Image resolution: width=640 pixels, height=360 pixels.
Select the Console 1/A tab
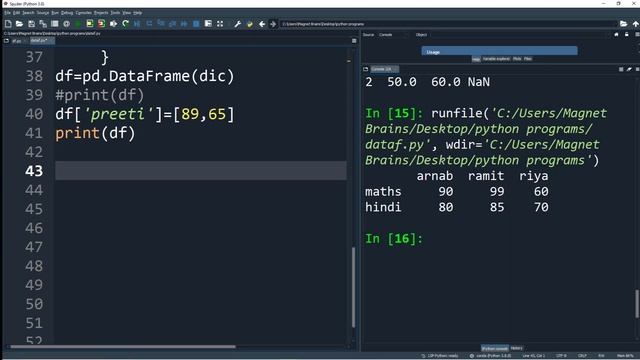[384, 69]
